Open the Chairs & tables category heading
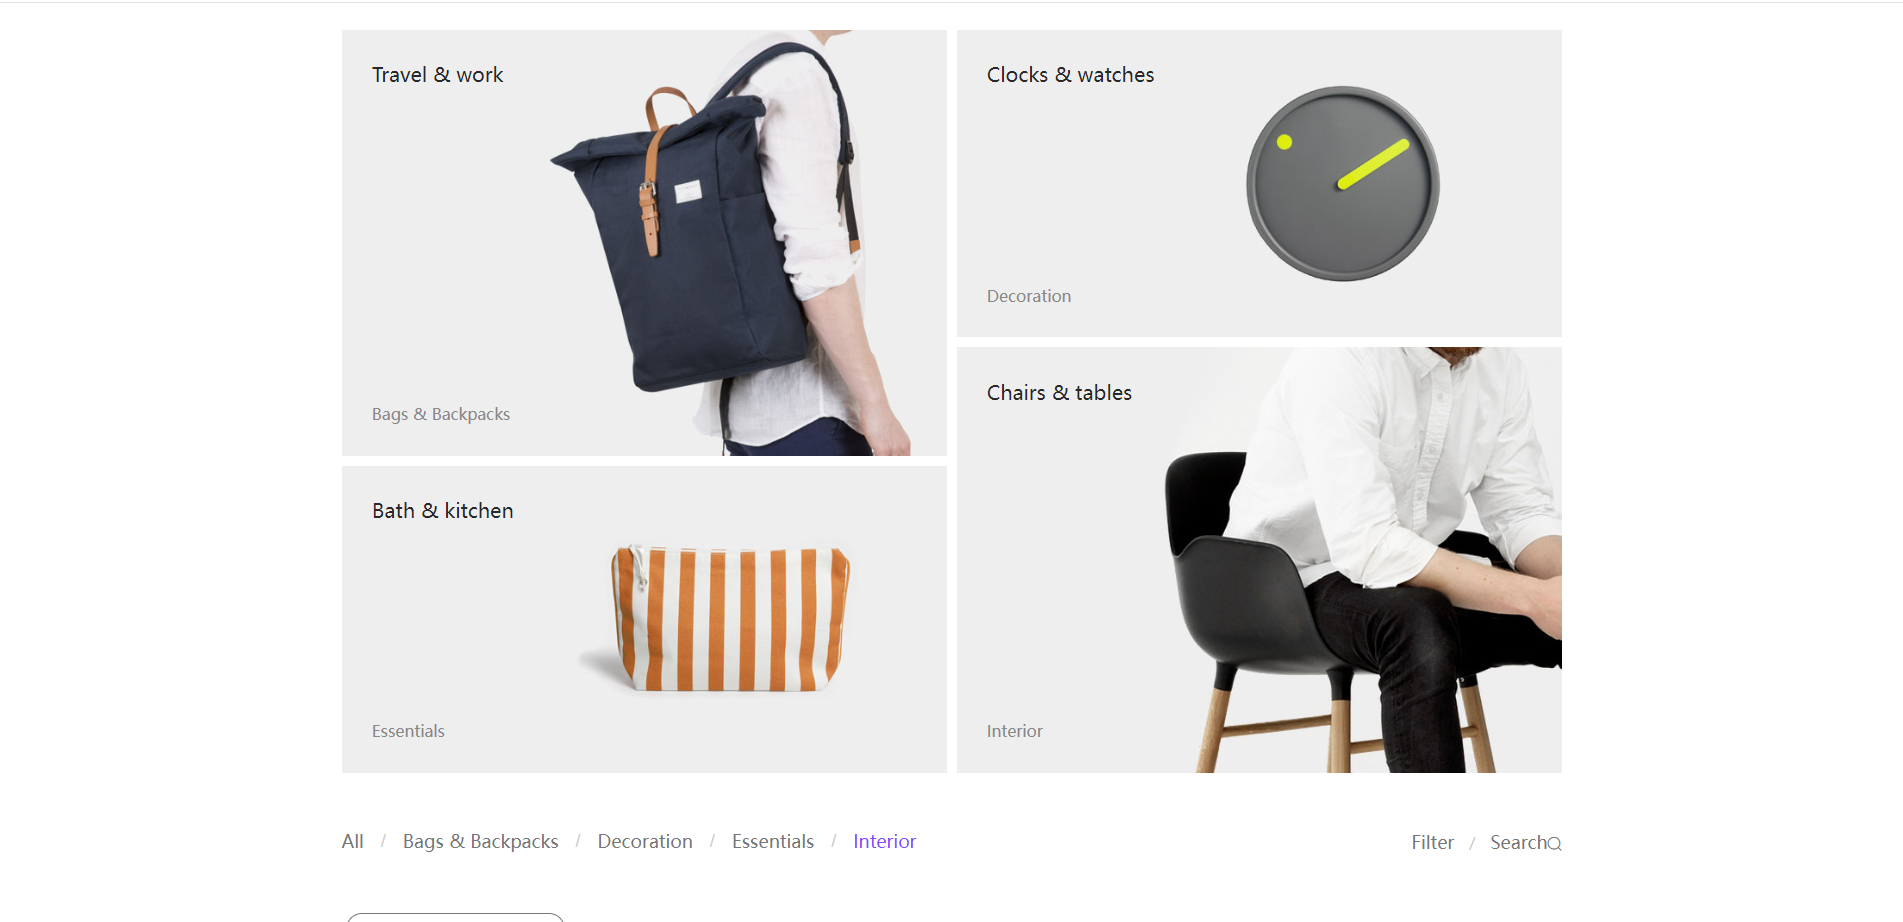 pos(1059,393)
